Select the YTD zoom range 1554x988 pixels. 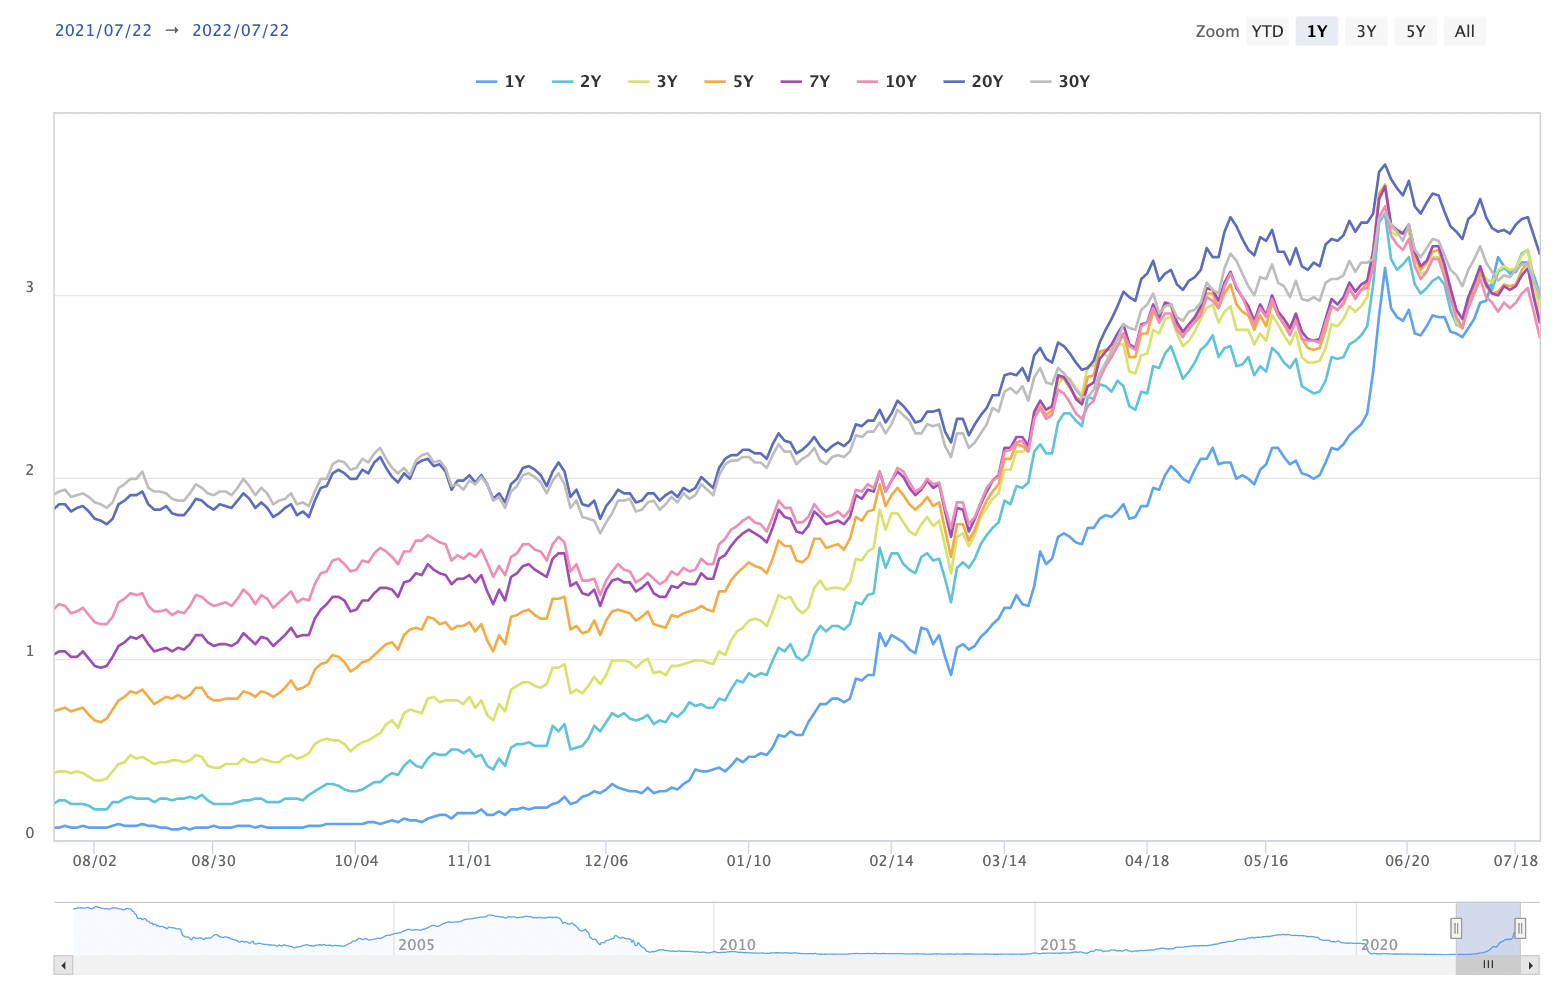(1267, 31)
